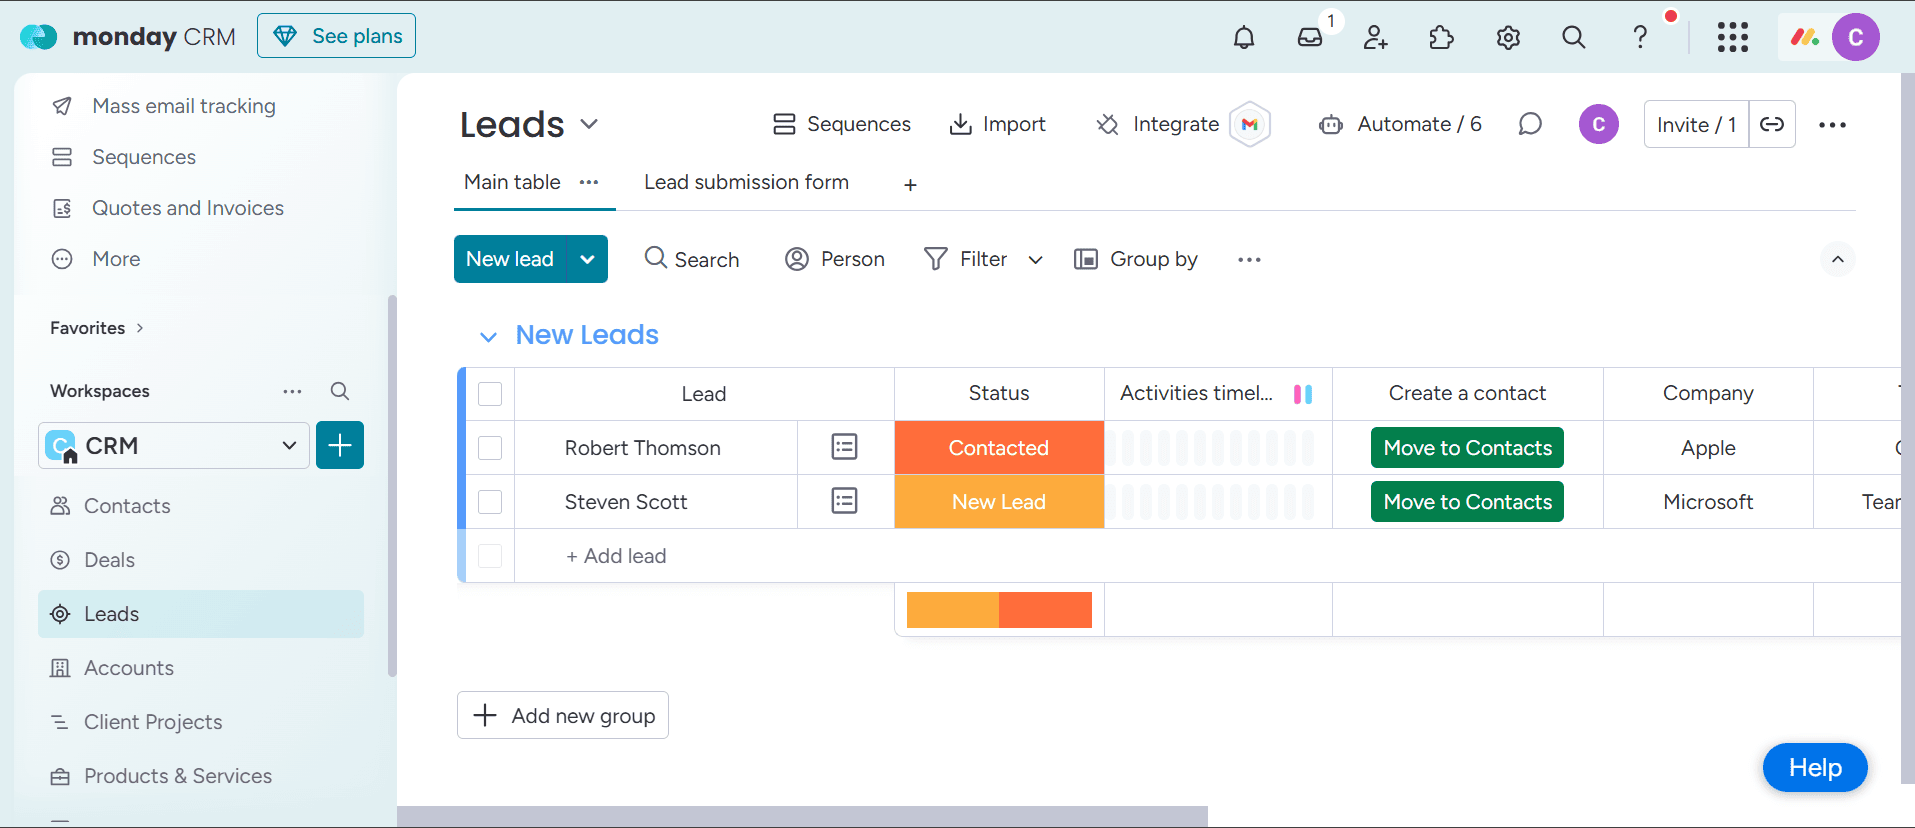Collapse the New Leads group
The width and height of the screenshot is (1915, 828).
[488, 337]
